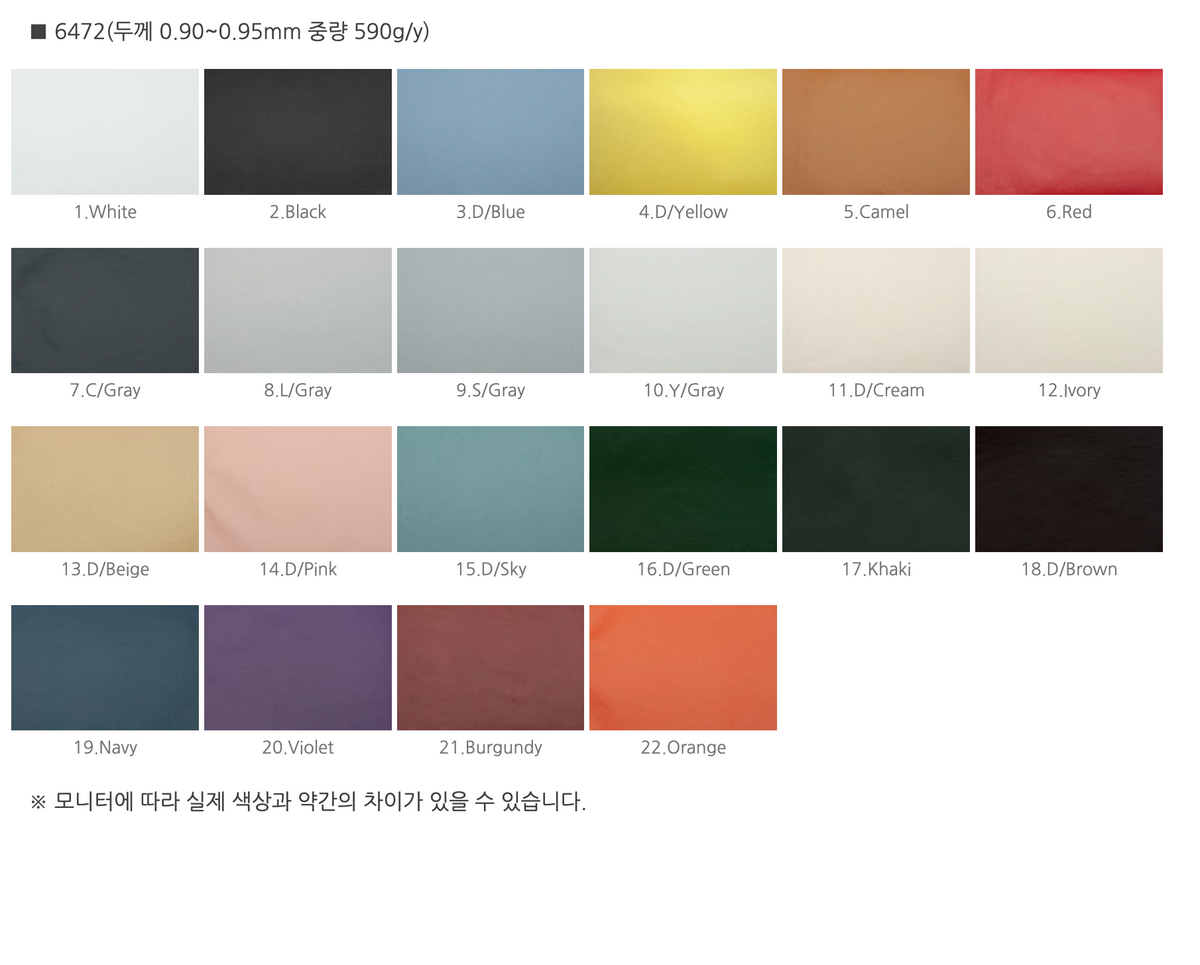Screen dimensions: 1200x965
Task: Click the '14.D/Pink' label text
Action: tap(298, 569)
